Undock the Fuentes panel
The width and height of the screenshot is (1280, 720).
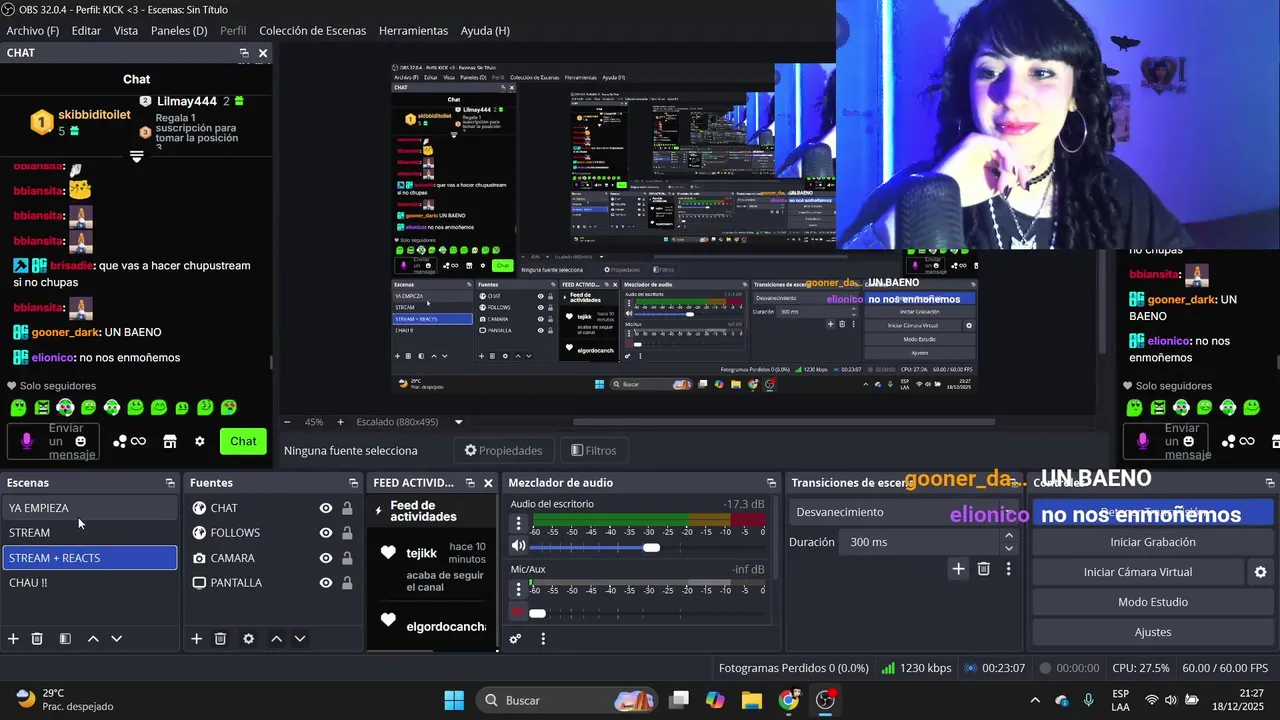tap(354, 483)
